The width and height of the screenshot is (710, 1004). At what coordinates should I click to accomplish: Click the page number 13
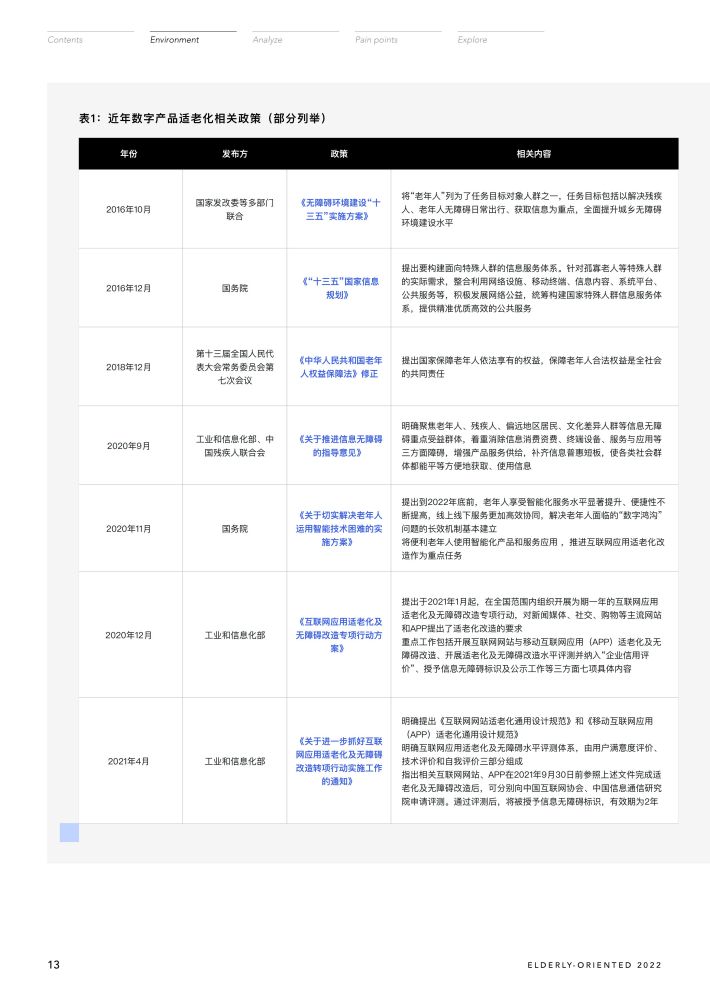point(54,964)
